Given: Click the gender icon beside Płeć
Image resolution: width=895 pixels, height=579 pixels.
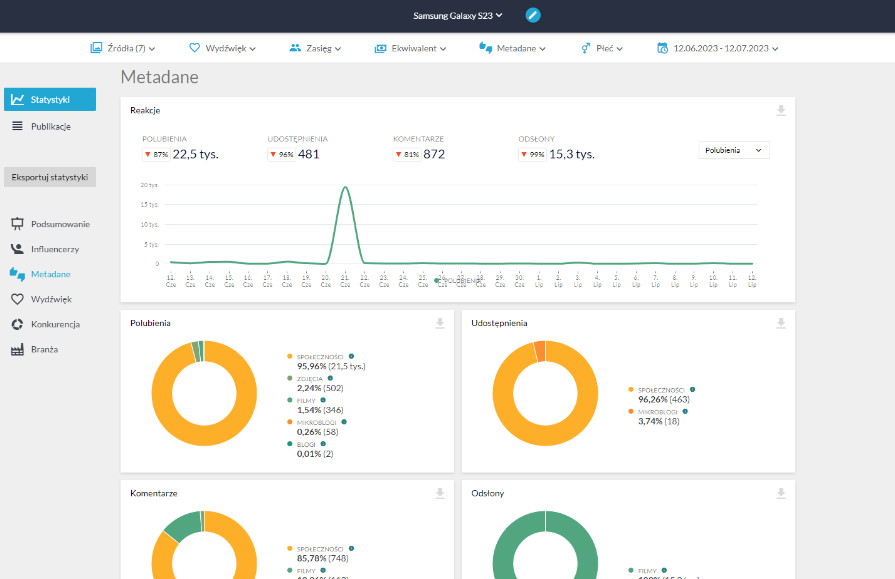Looking at the screenshot, I should [586, 49].
